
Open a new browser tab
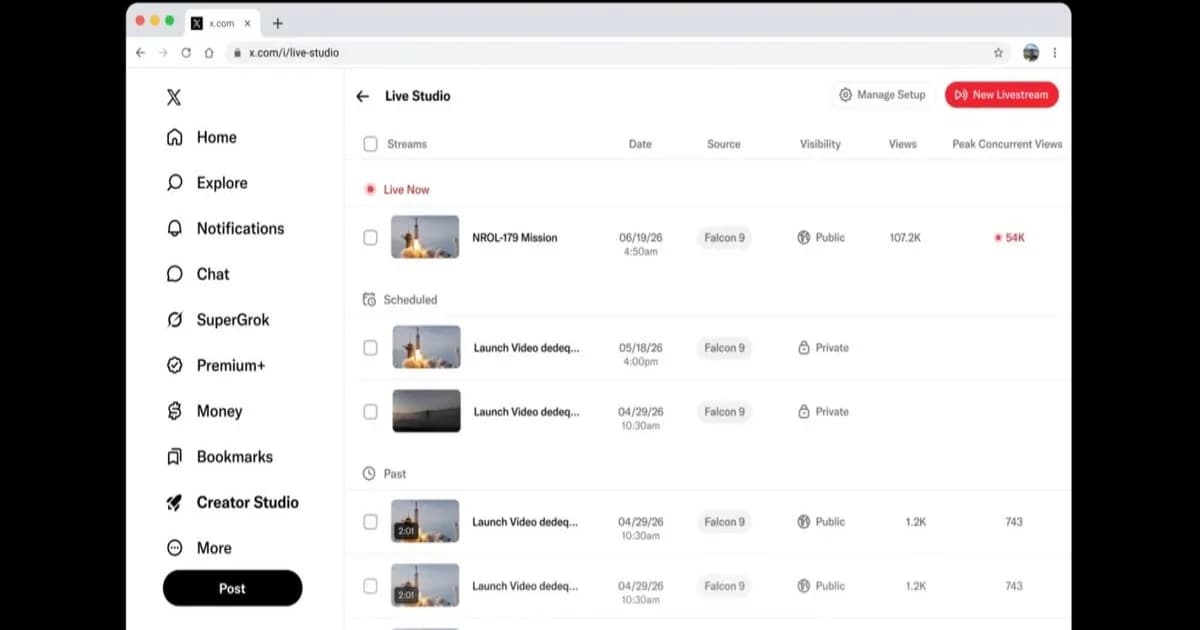pyautogui.click(x=278, y=23)
